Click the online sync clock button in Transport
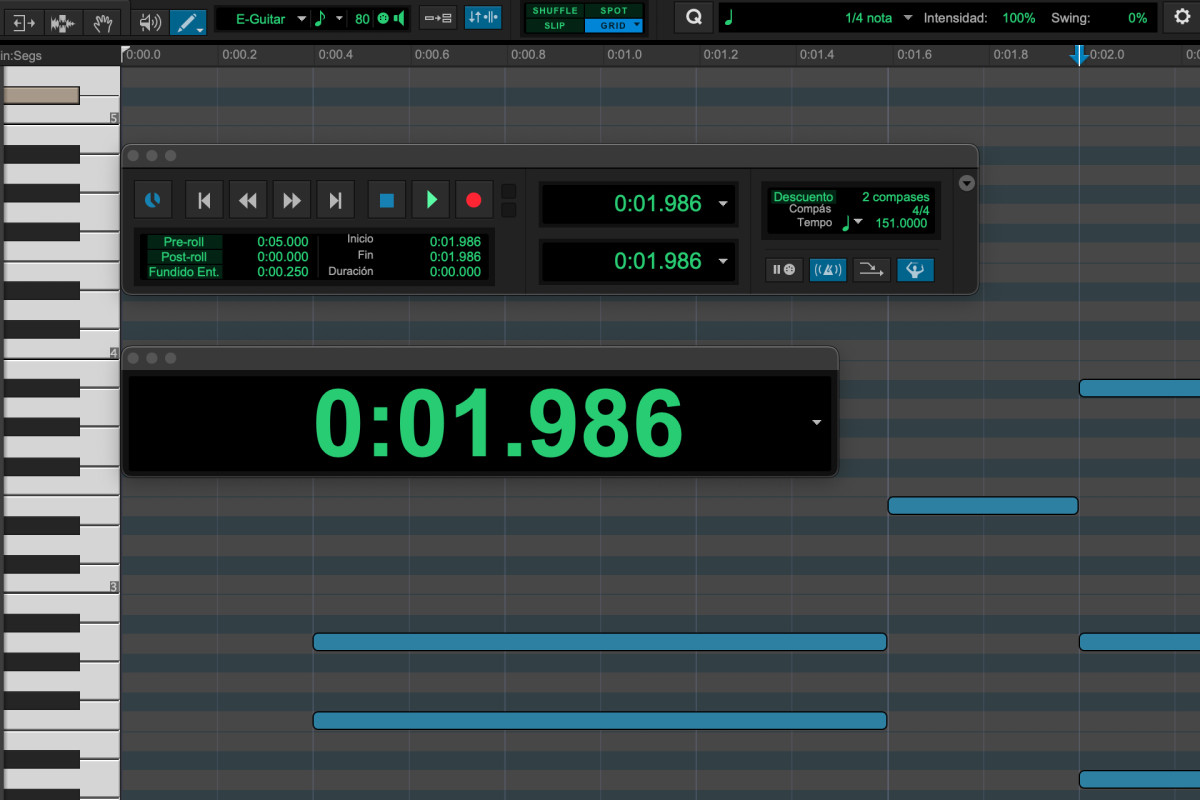Screen dimensions: 1200x800 pos(153,200)
